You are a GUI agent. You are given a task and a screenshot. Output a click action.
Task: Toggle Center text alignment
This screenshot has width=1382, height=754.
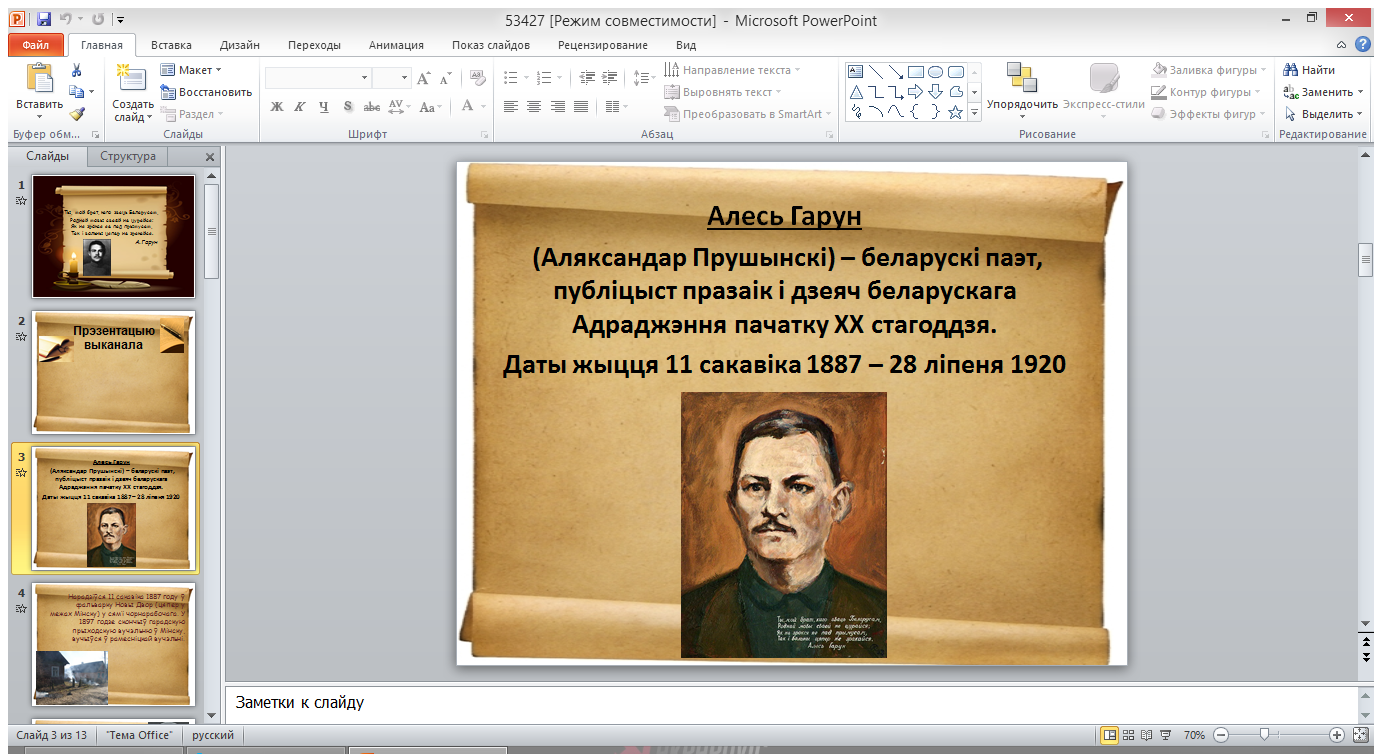click(x=534, y=107)
